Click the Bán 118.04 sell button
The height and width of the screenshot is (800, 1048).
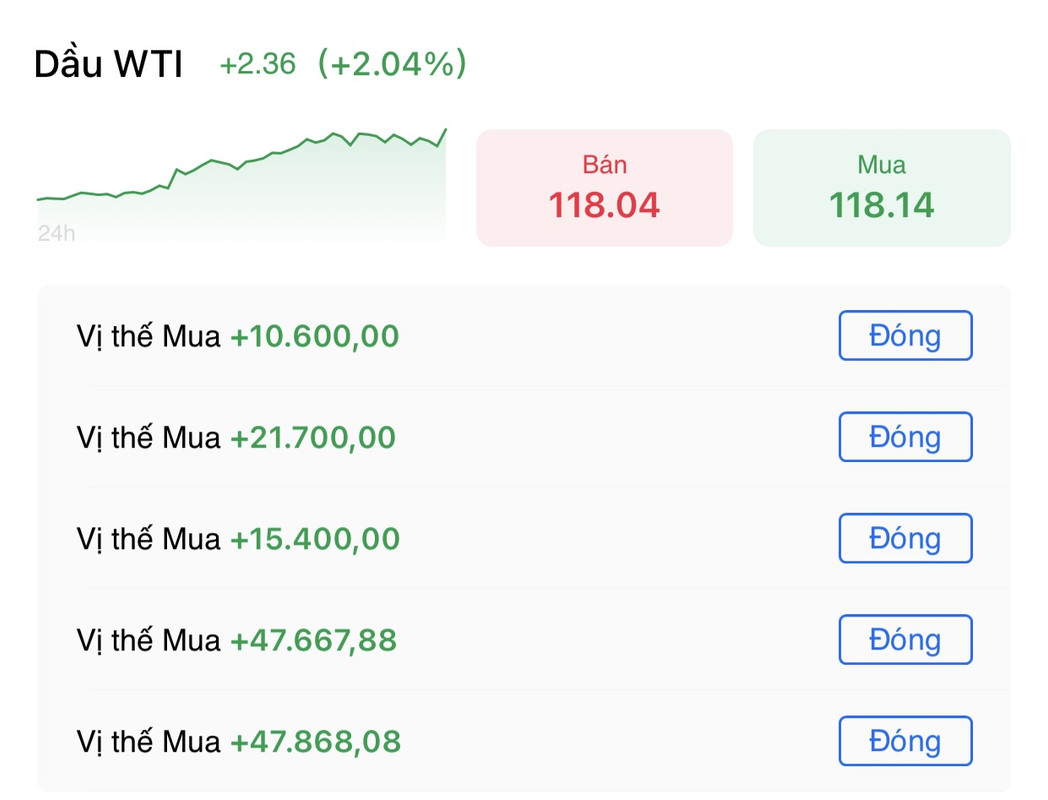click(x=604, y=188)
